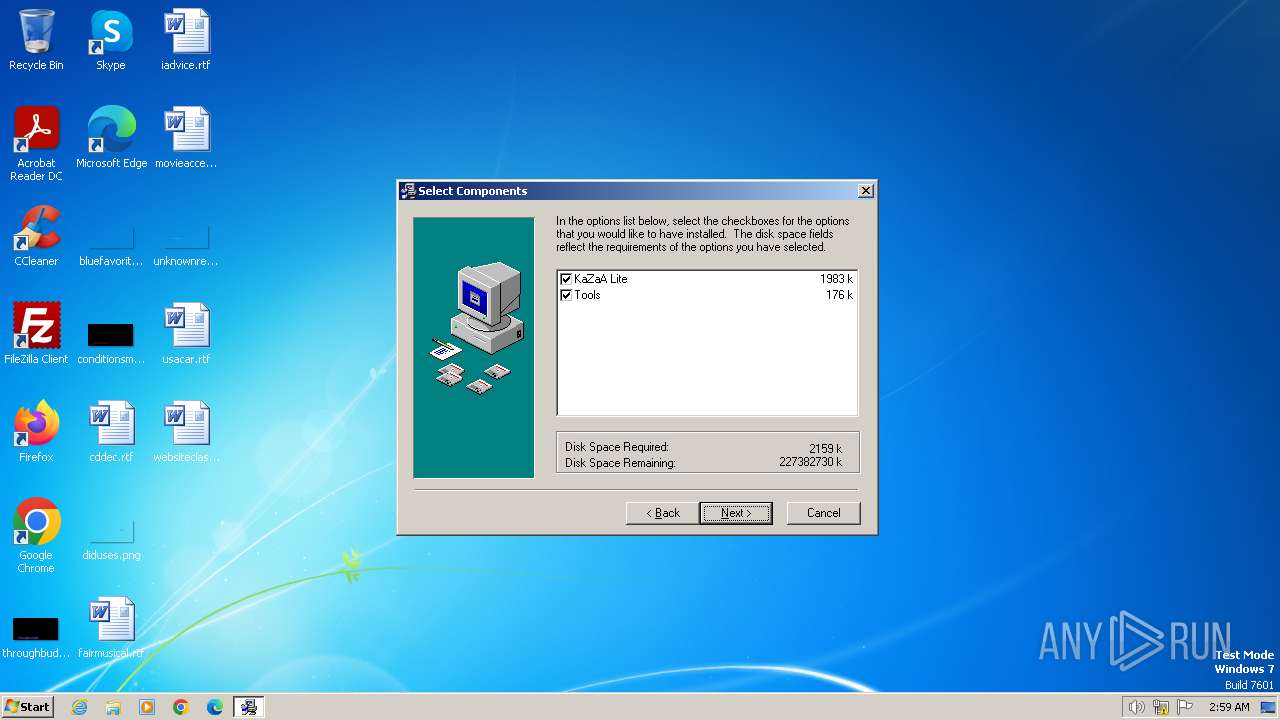Select the Tools list row text
The width and height of the screenshot is (1280, 720).
[587, 295]
